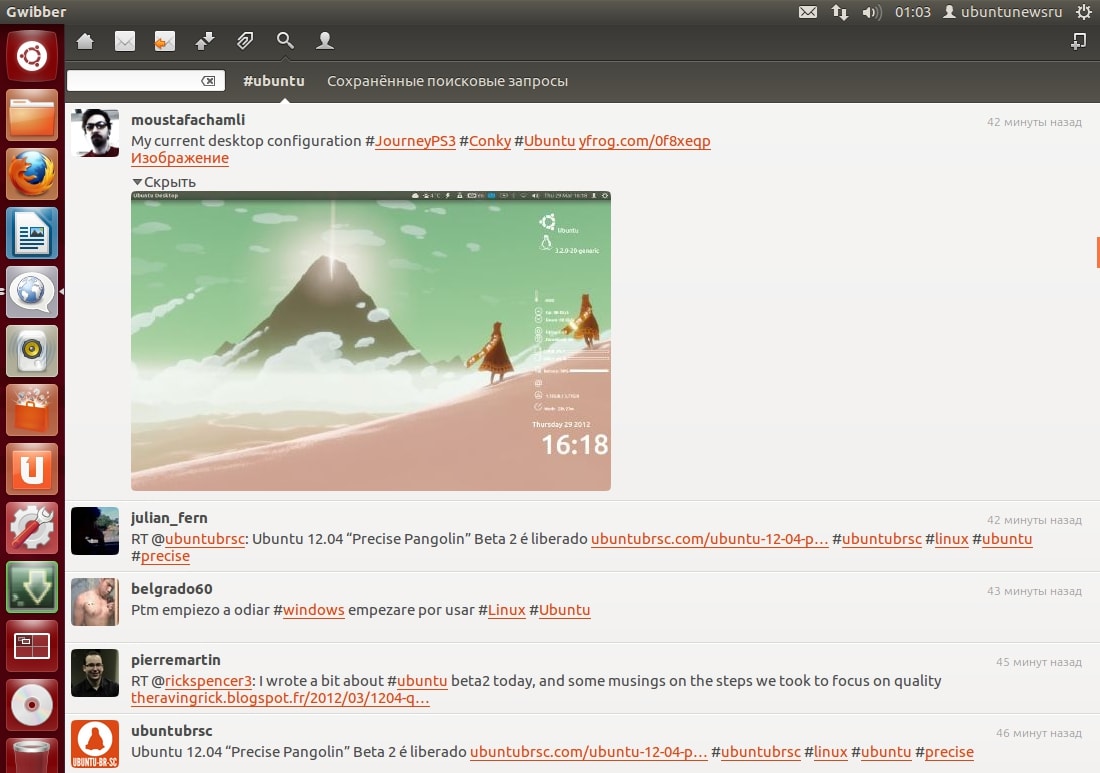Click the username julian_fern
Screen dimensions: 1100x773
coord(169,518)
